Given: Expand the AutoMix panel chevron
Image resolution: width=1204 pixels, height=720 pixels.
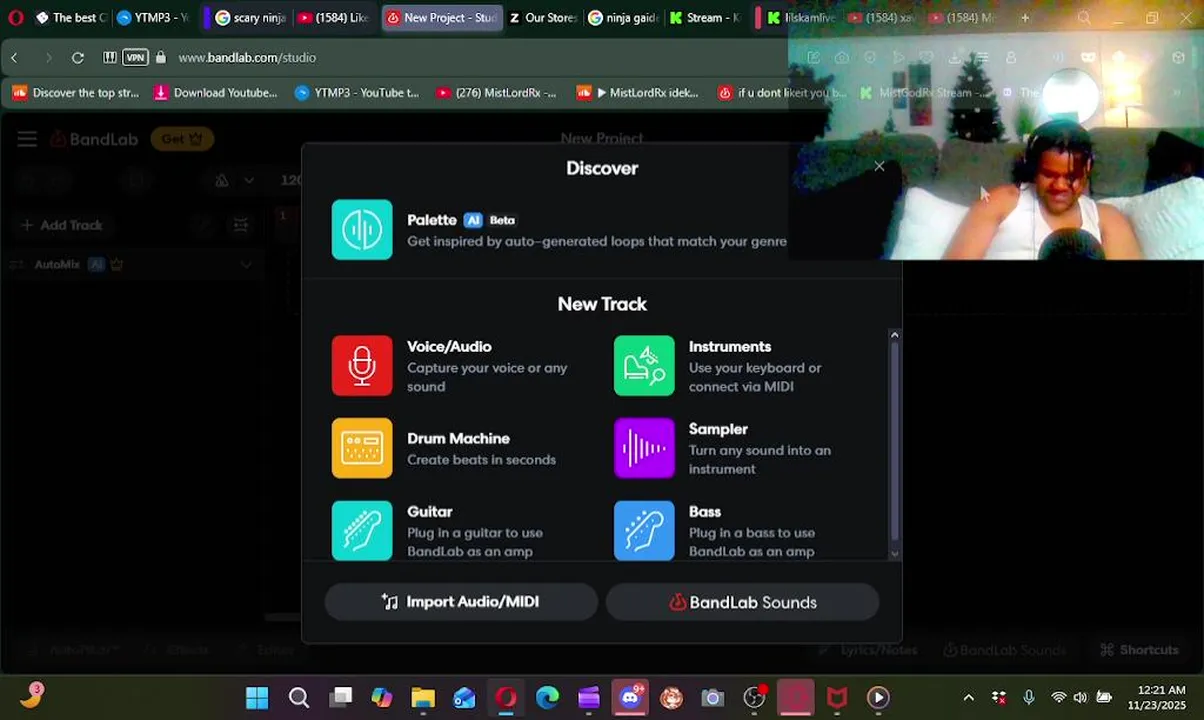Looking at the screenshot, I should pyautogui.click(x=246, y=265).
